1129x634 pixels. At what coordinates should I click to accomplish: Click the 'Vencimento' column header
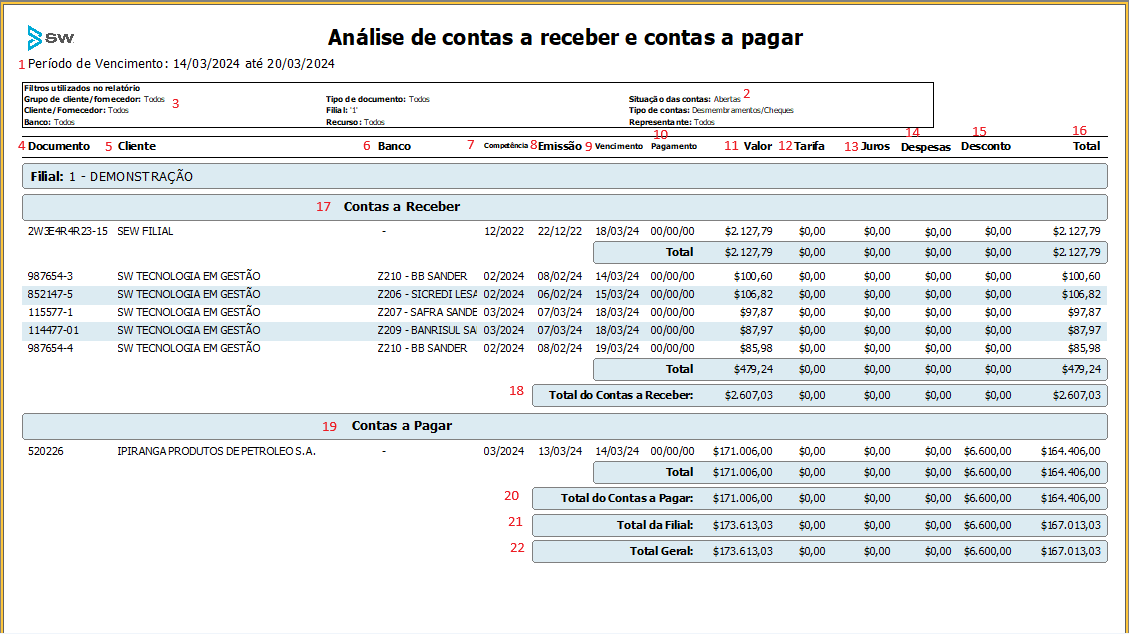tap(619, 146)
